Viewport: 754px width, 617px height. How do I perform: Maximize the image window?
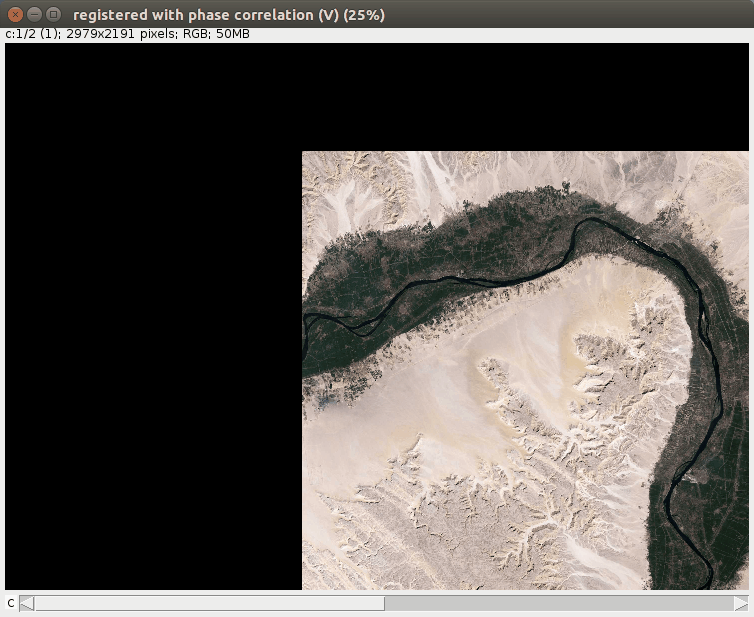53,15
